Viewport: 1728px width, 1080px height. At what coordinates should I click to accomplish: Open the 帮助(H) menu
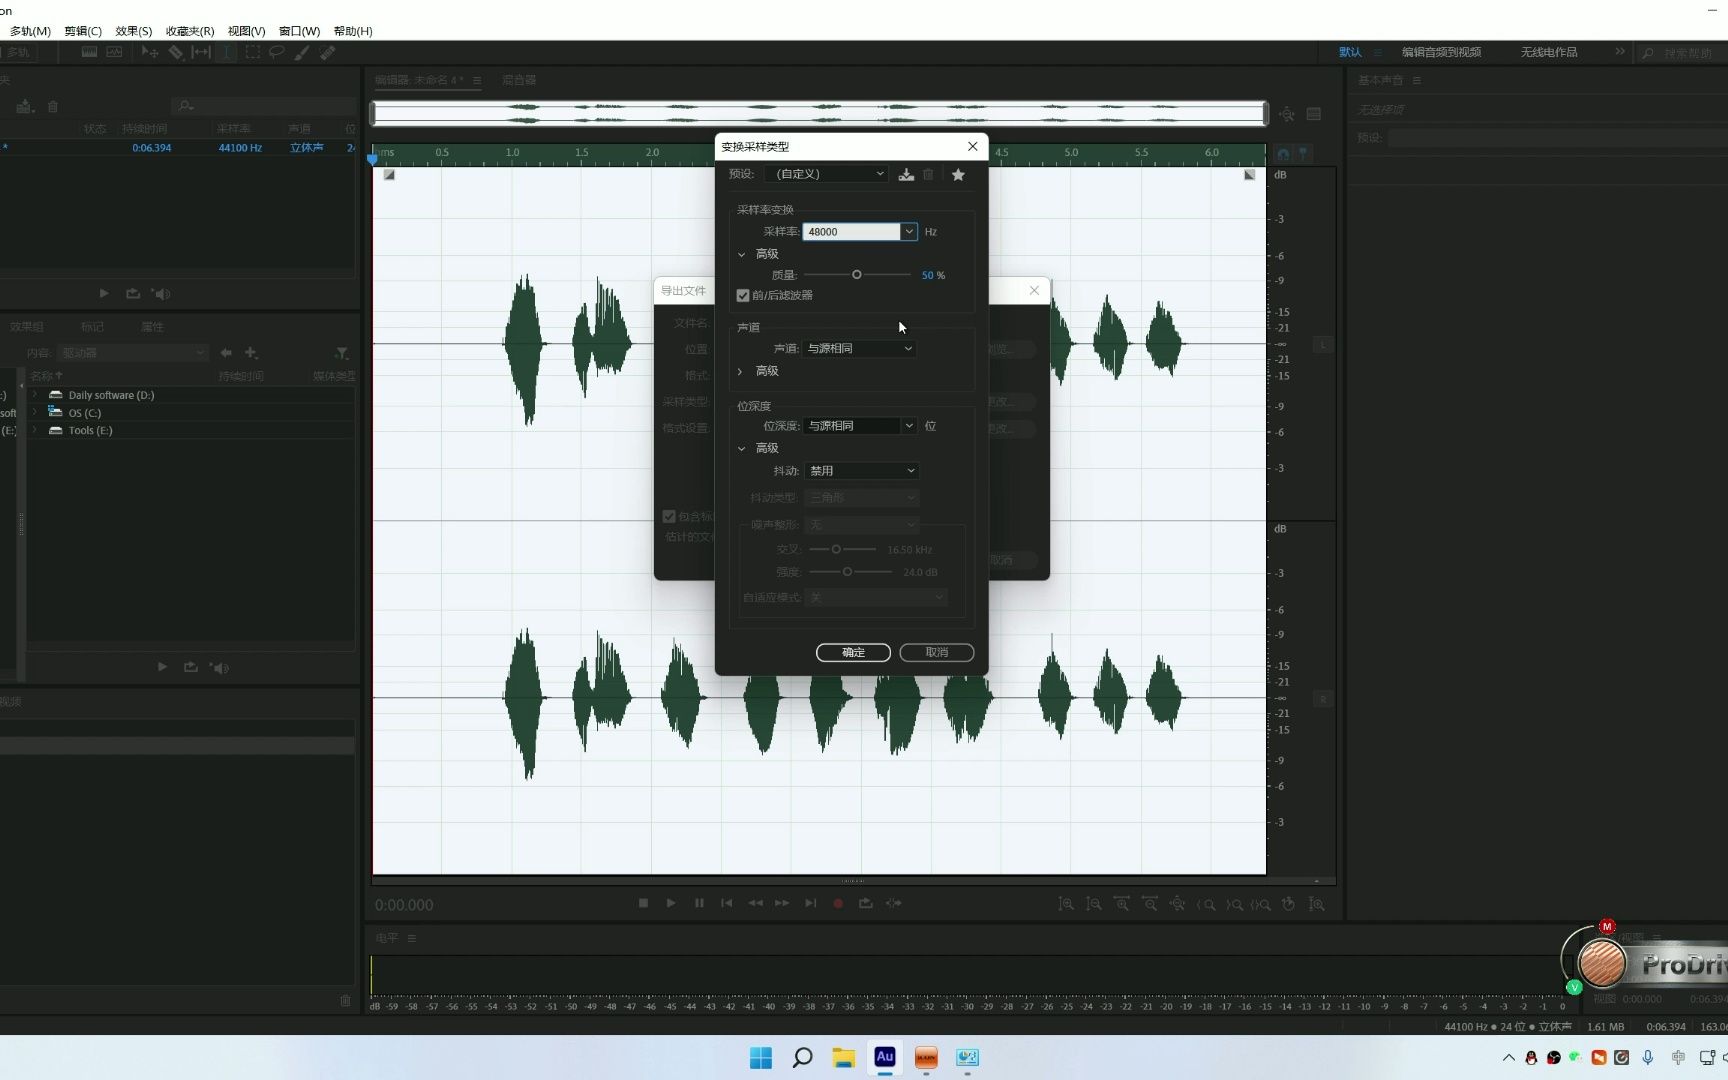click(353, 31)
